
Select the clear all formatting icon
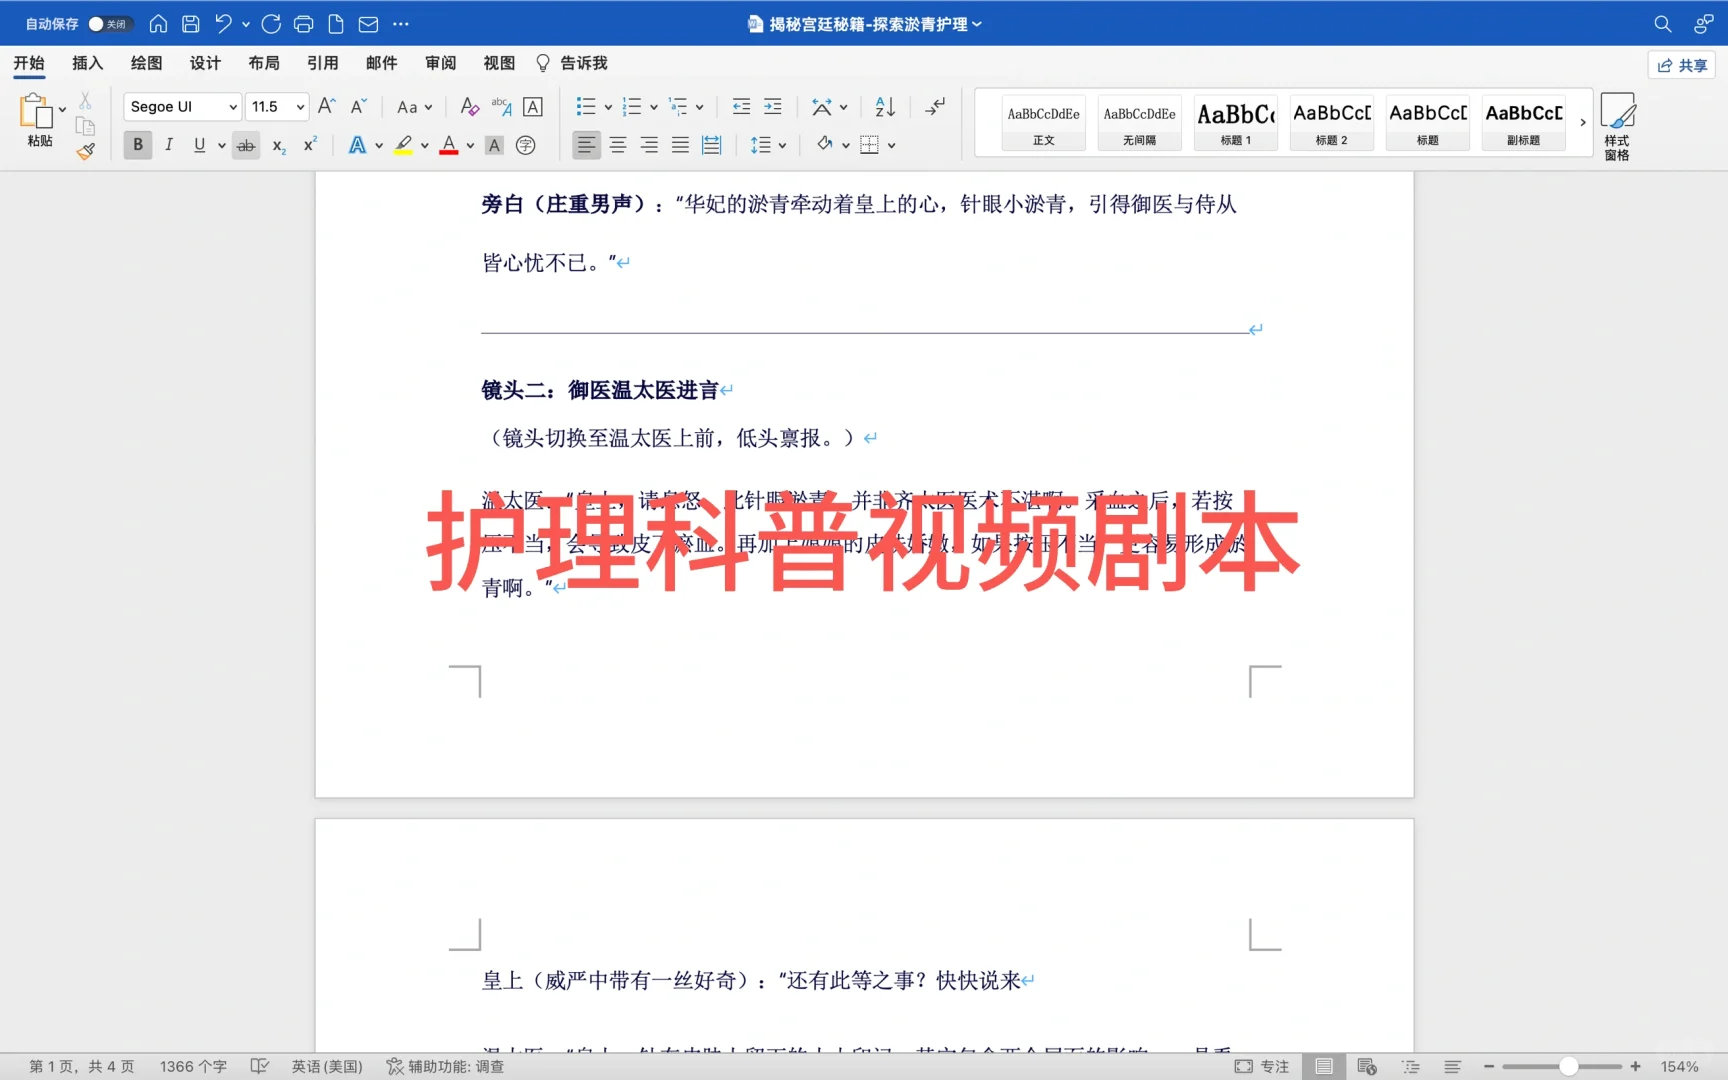469,106
